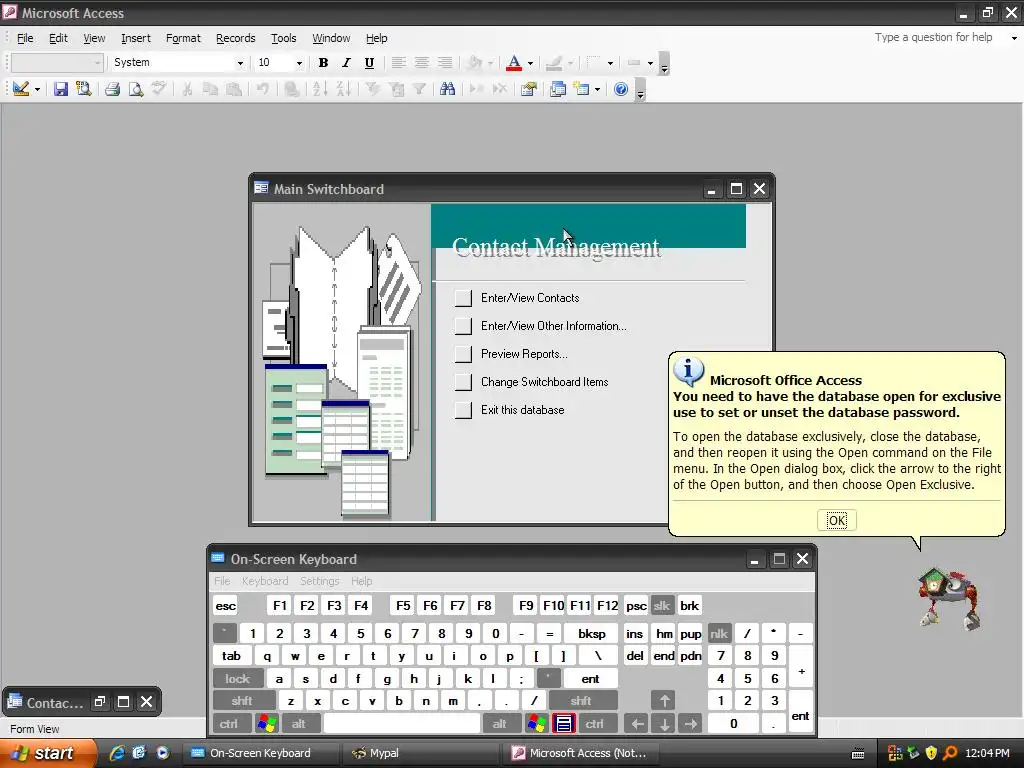Print with the printer toolbar icon

(112, 89)
